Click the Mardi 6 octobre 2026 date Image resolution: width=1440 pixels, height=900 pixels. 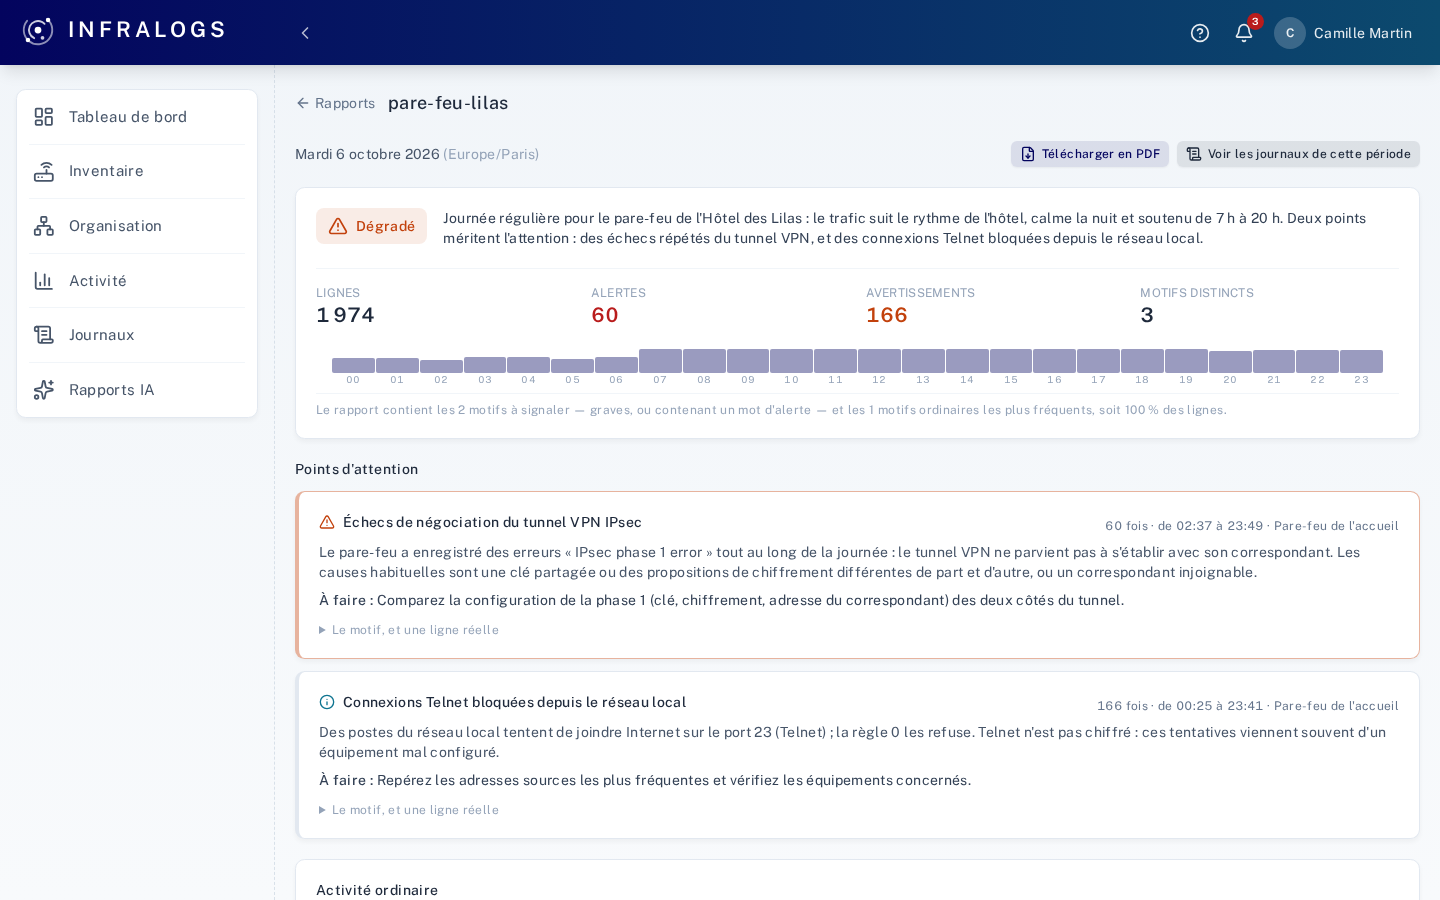tap(367, 154)
